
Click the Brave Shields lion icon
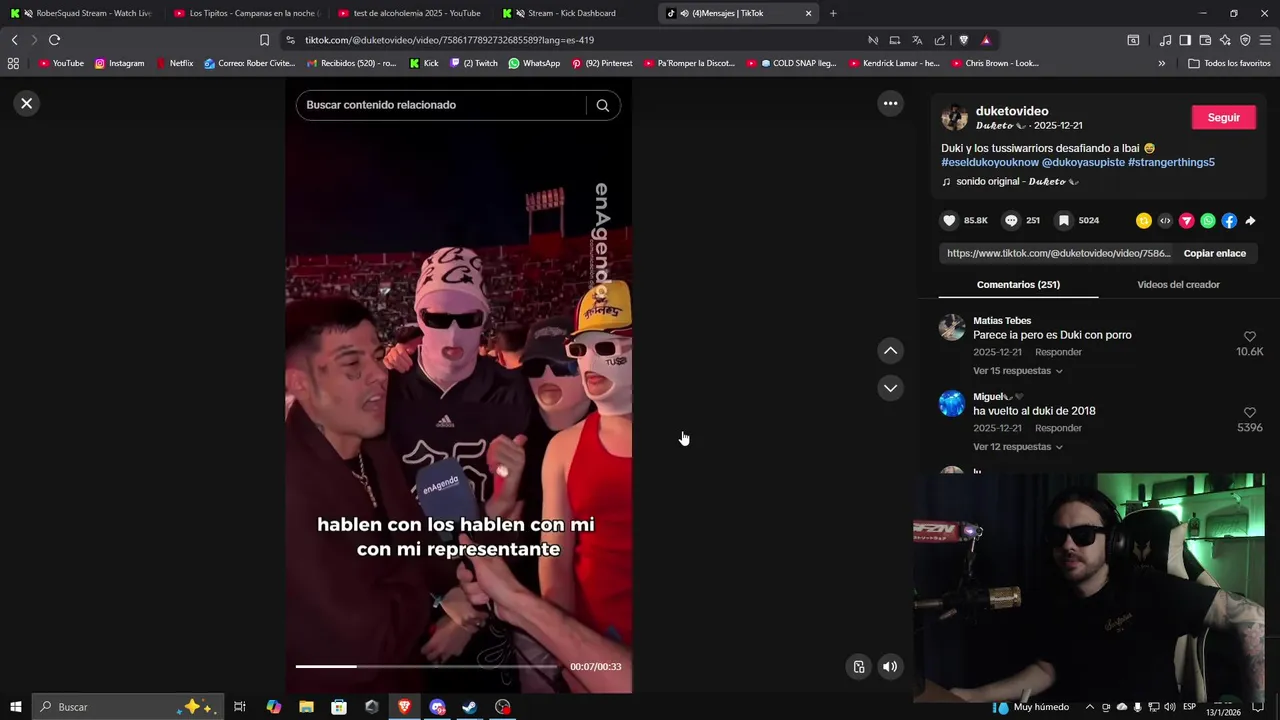(x=963, y=40)
